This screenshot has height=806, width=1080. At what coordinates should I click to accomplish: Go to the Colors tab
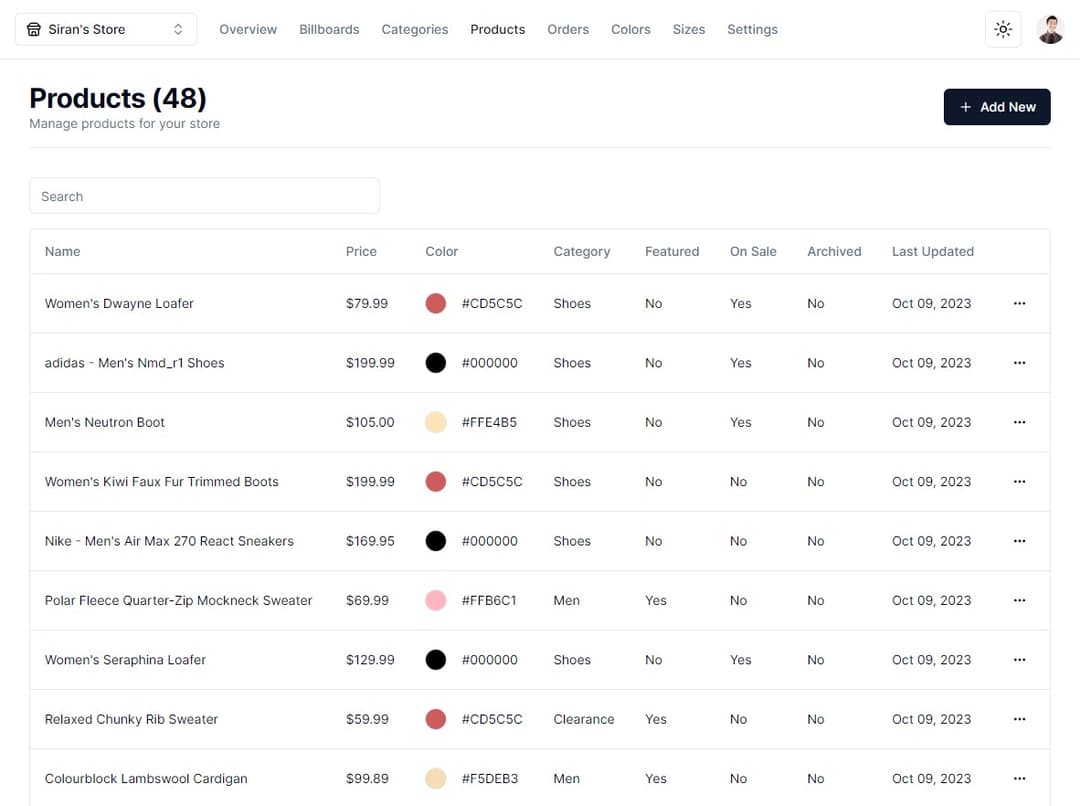pyautogui.click(x=631, y=30)
